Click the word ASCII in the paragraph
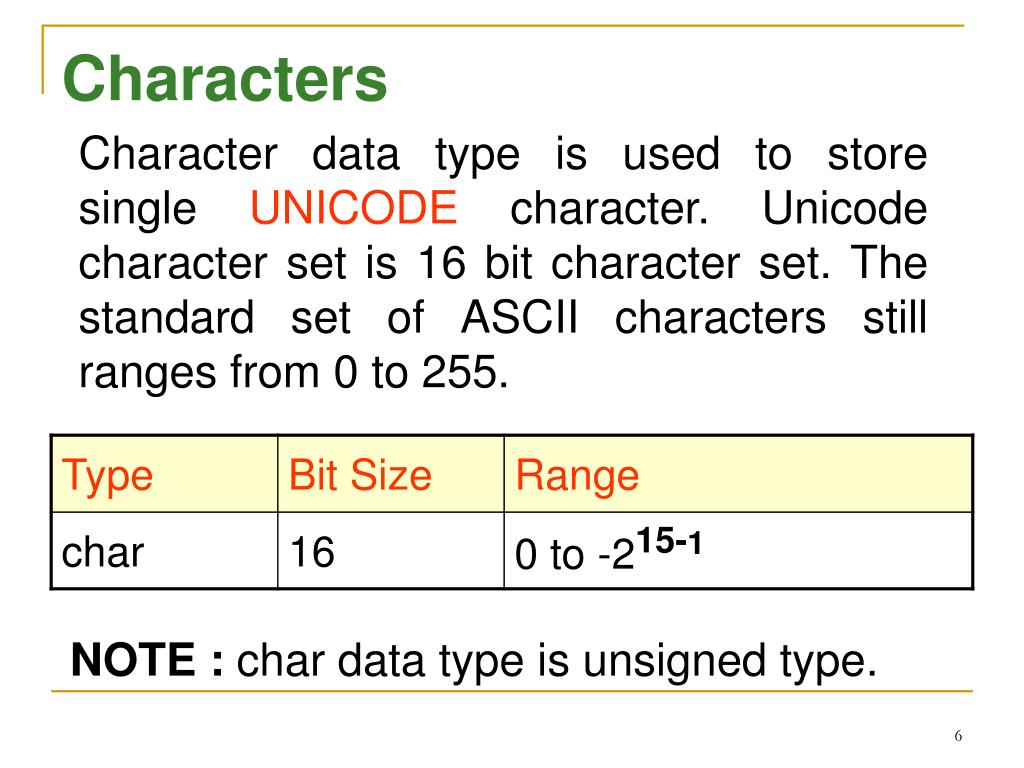Viewport: 1024px width, 768px height. tap(519, 318)
